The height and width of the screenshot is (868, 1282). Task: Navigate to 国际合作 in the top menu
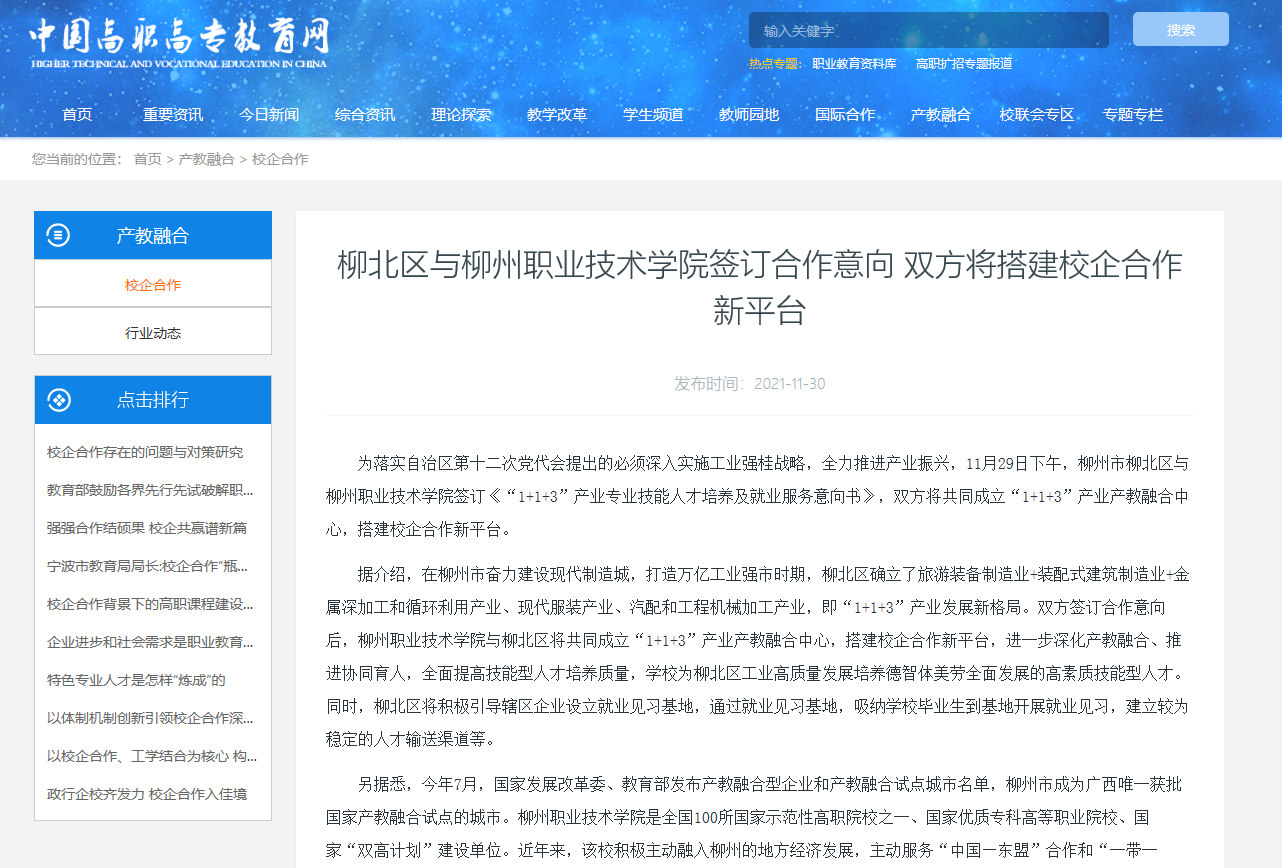[845, 114]
